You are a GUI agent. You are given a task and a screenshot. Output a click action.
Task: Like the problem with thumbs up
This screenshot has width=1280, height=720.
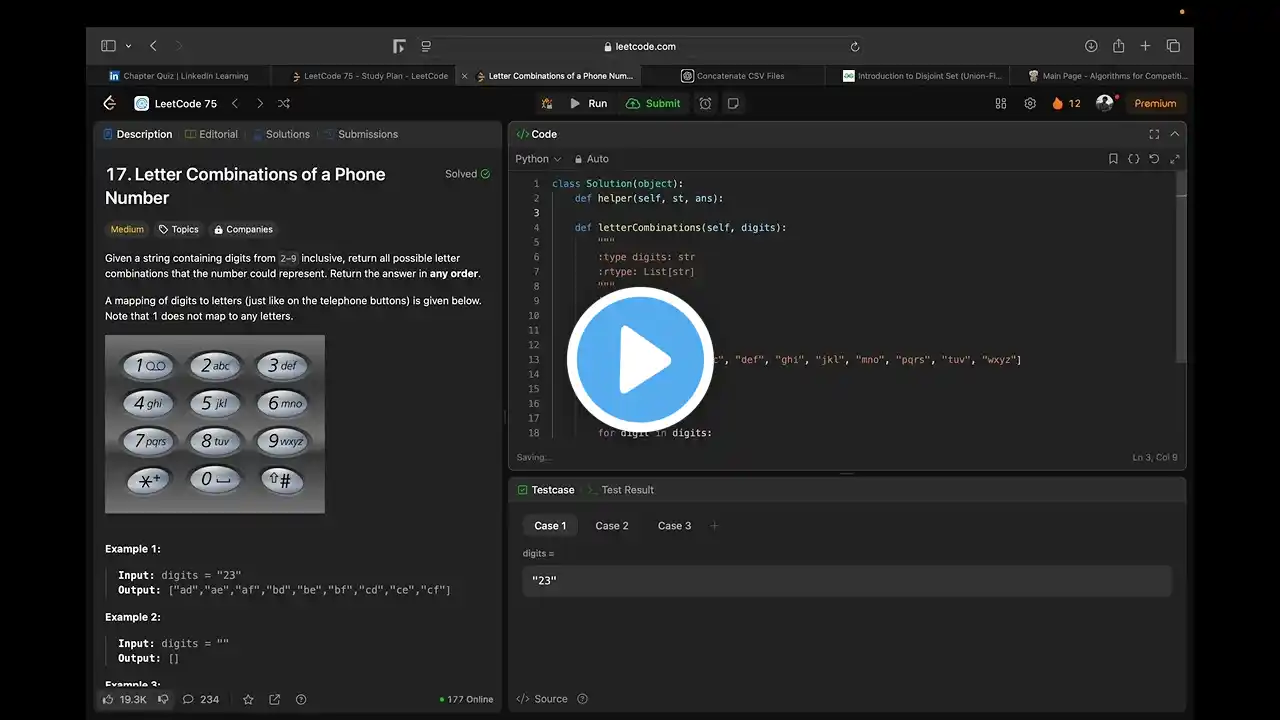coord(108,699)
